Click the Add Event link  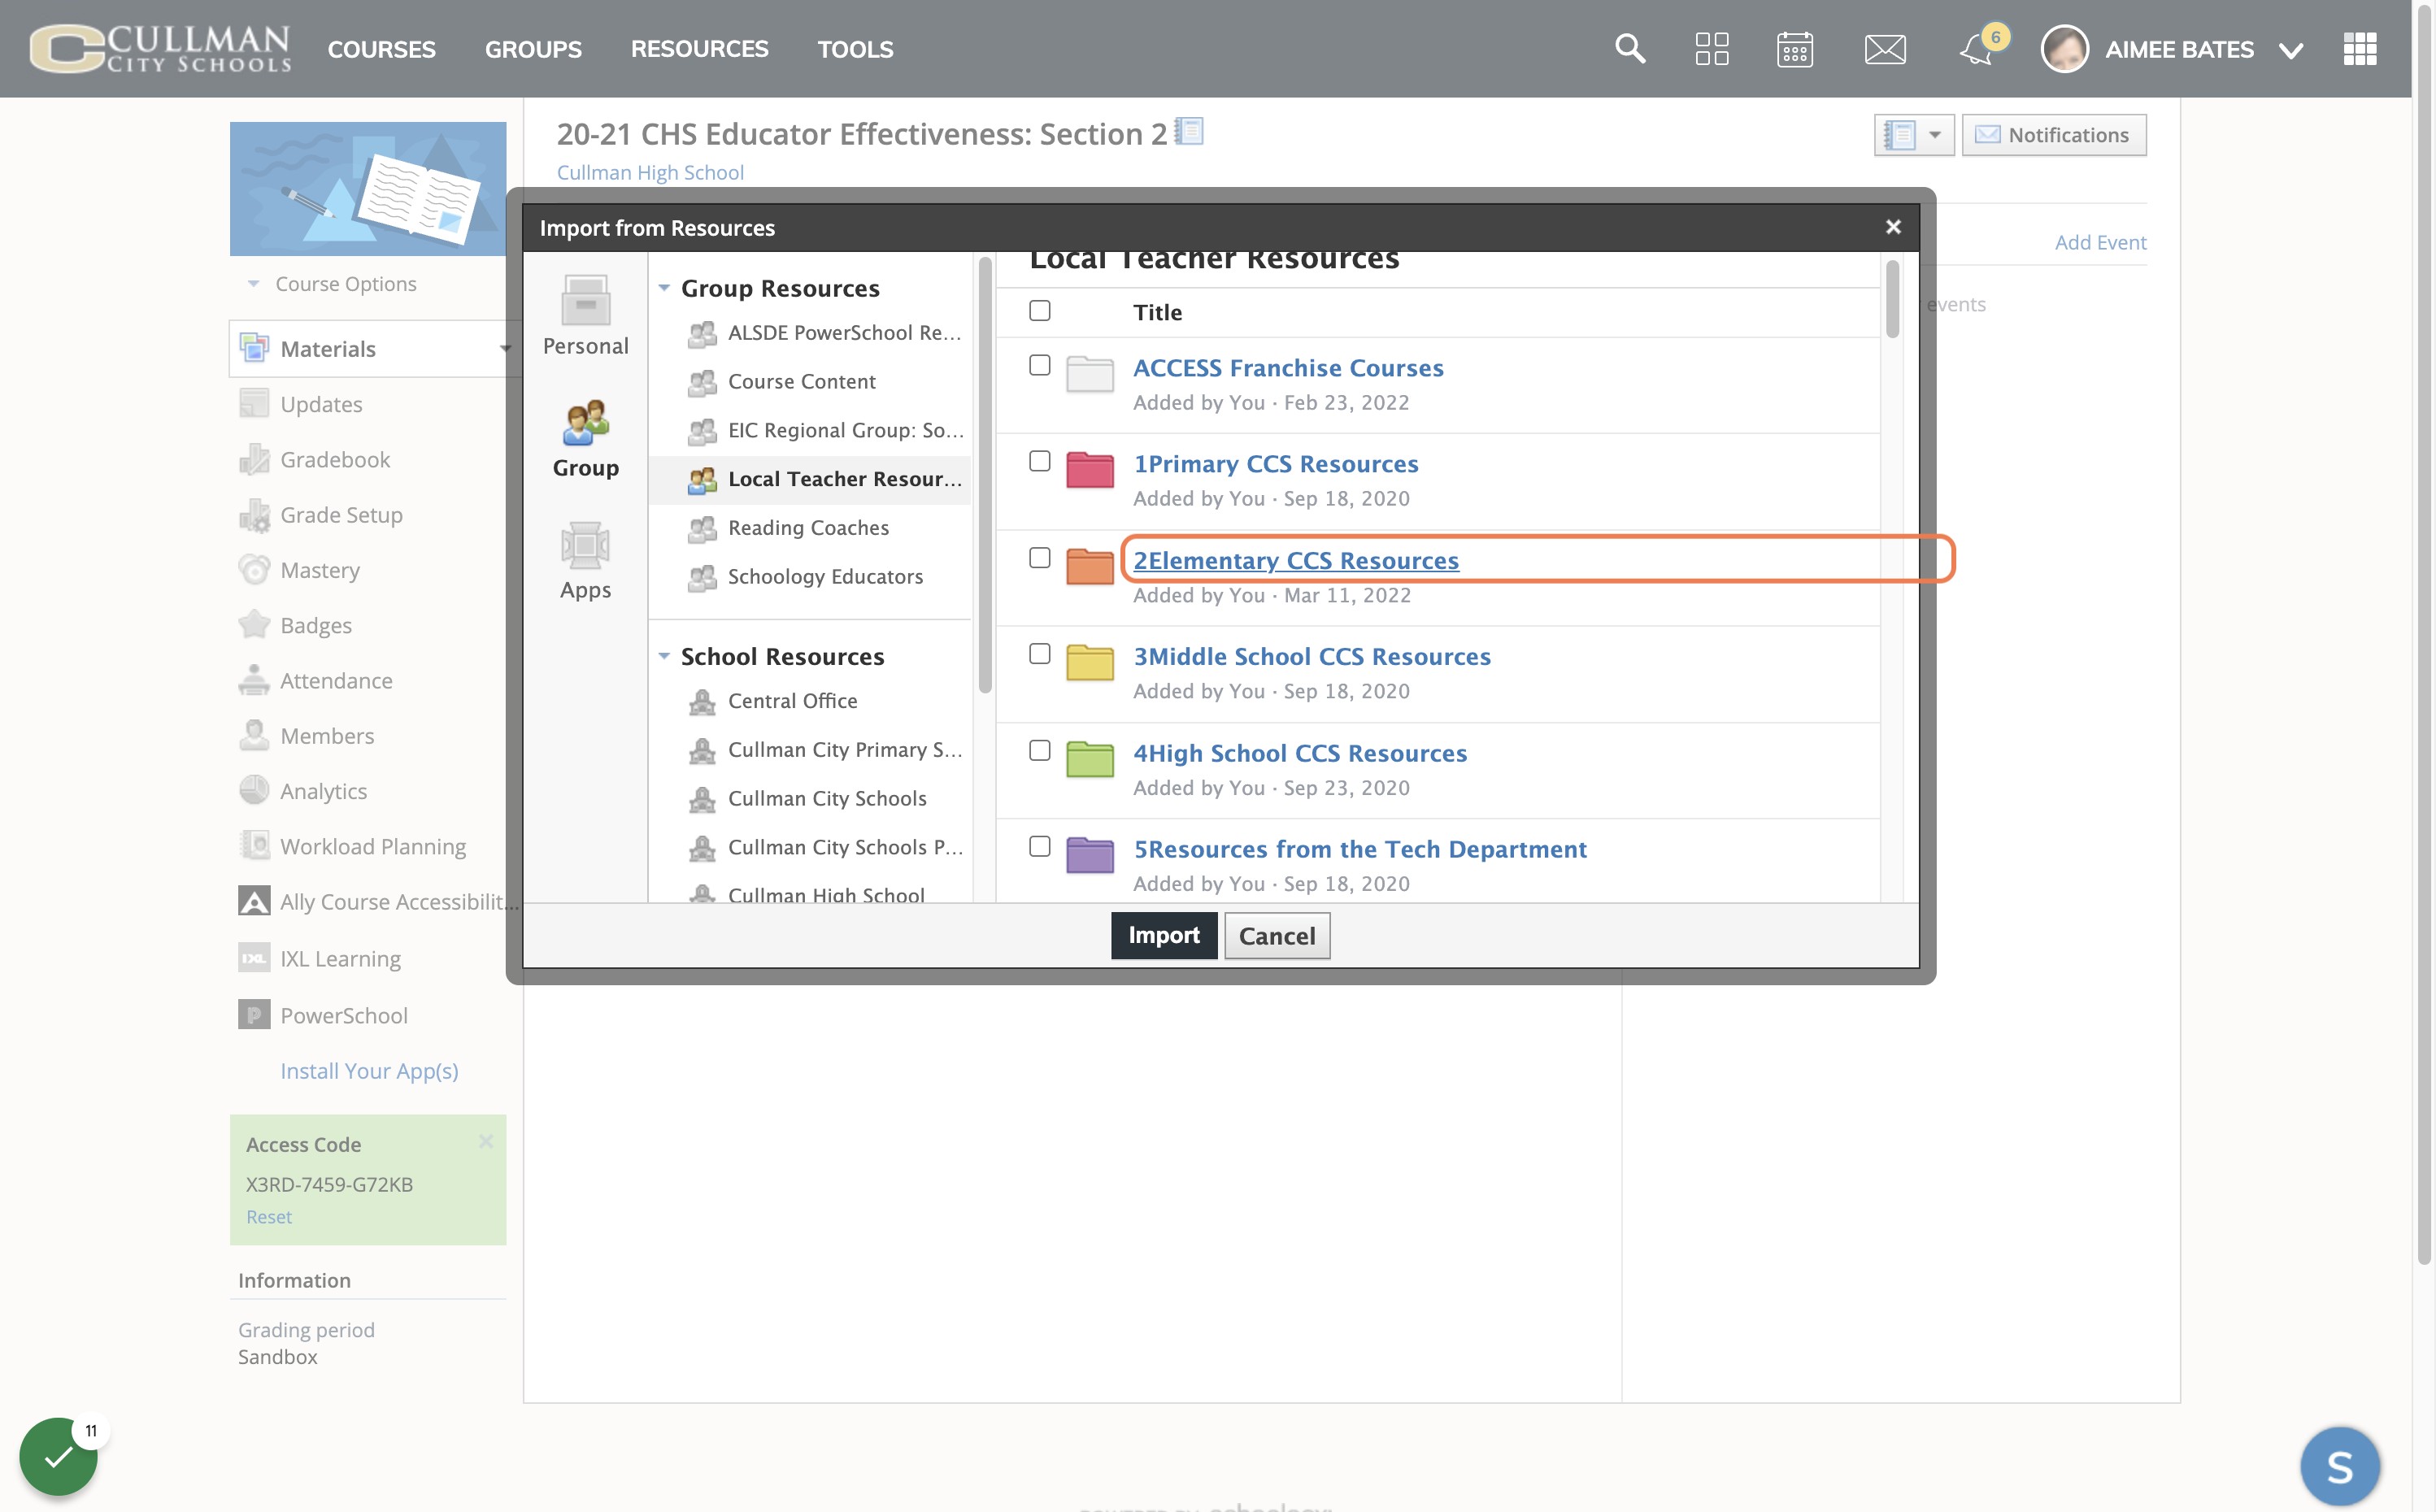click(2100, 242)
